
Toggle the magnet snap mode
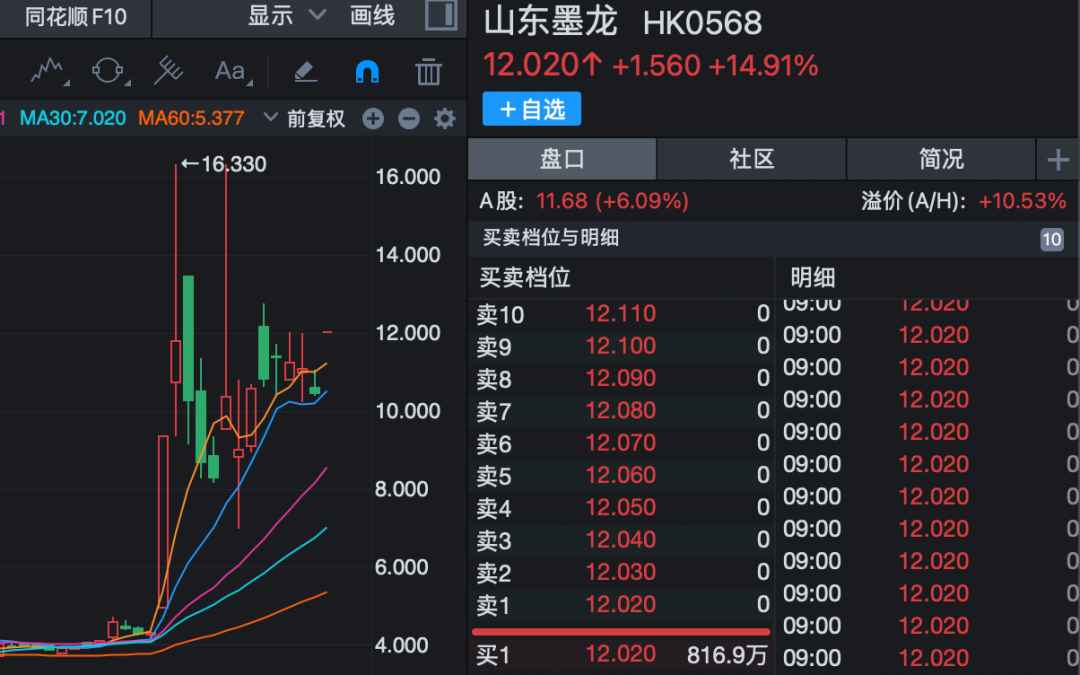pos(367,71)
